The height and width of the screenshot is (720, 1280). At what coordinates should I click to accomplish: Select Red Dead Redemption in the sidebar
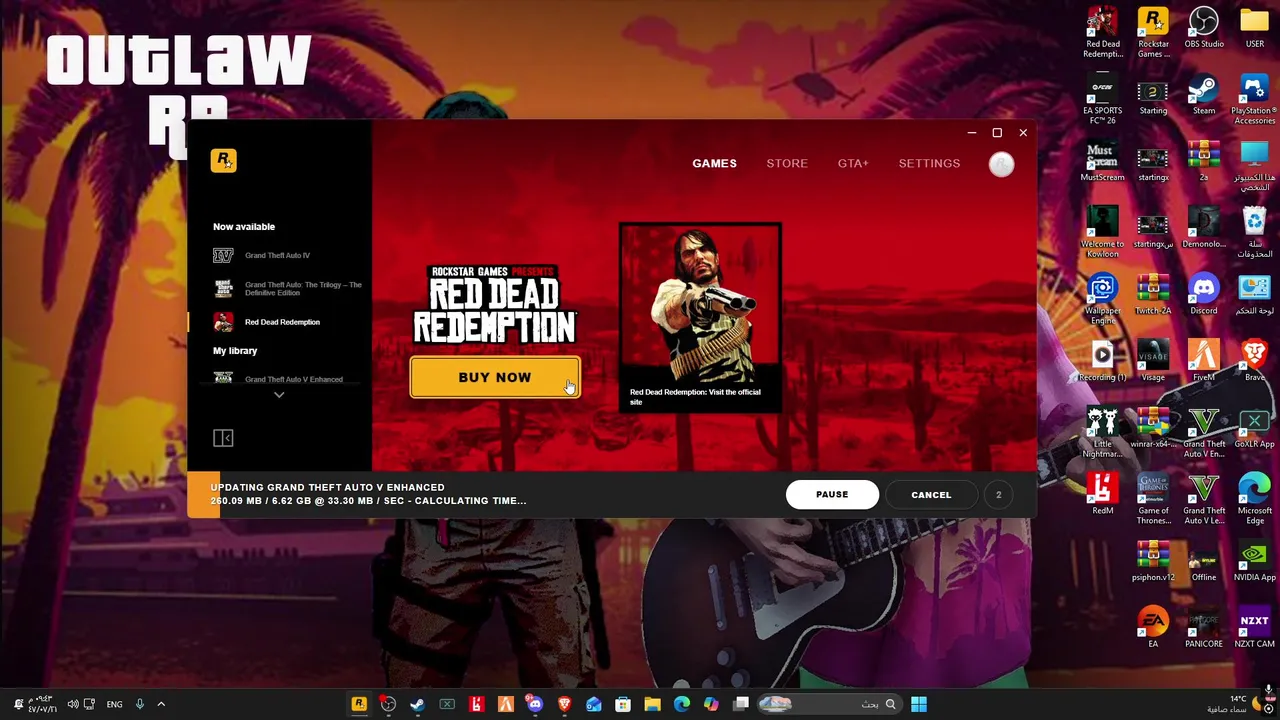click(x=267, y=322)
